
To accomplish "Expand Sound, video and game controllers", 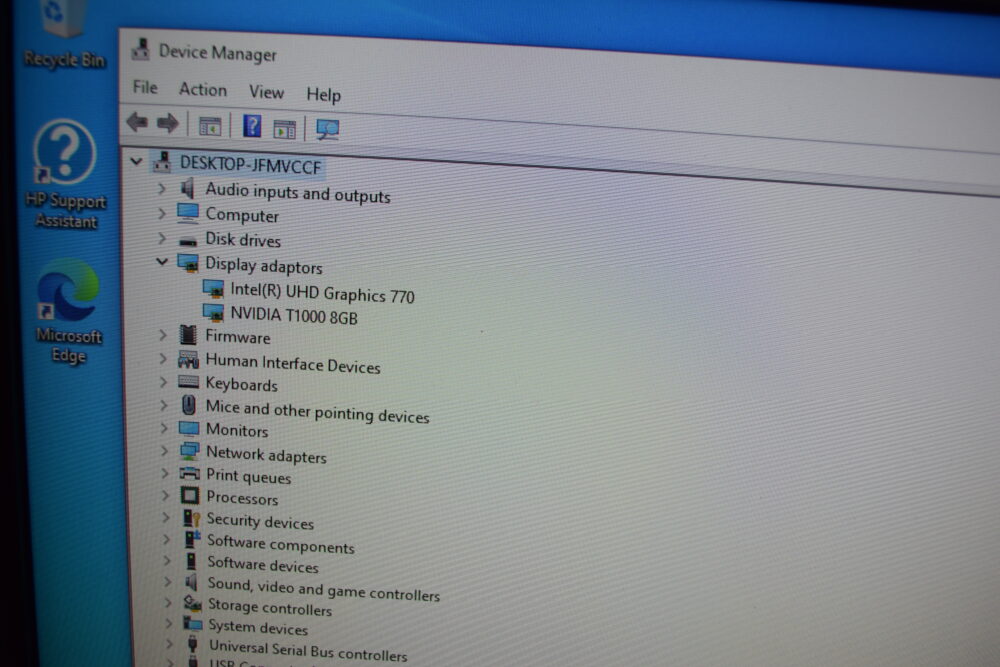I will coord(168,582).
